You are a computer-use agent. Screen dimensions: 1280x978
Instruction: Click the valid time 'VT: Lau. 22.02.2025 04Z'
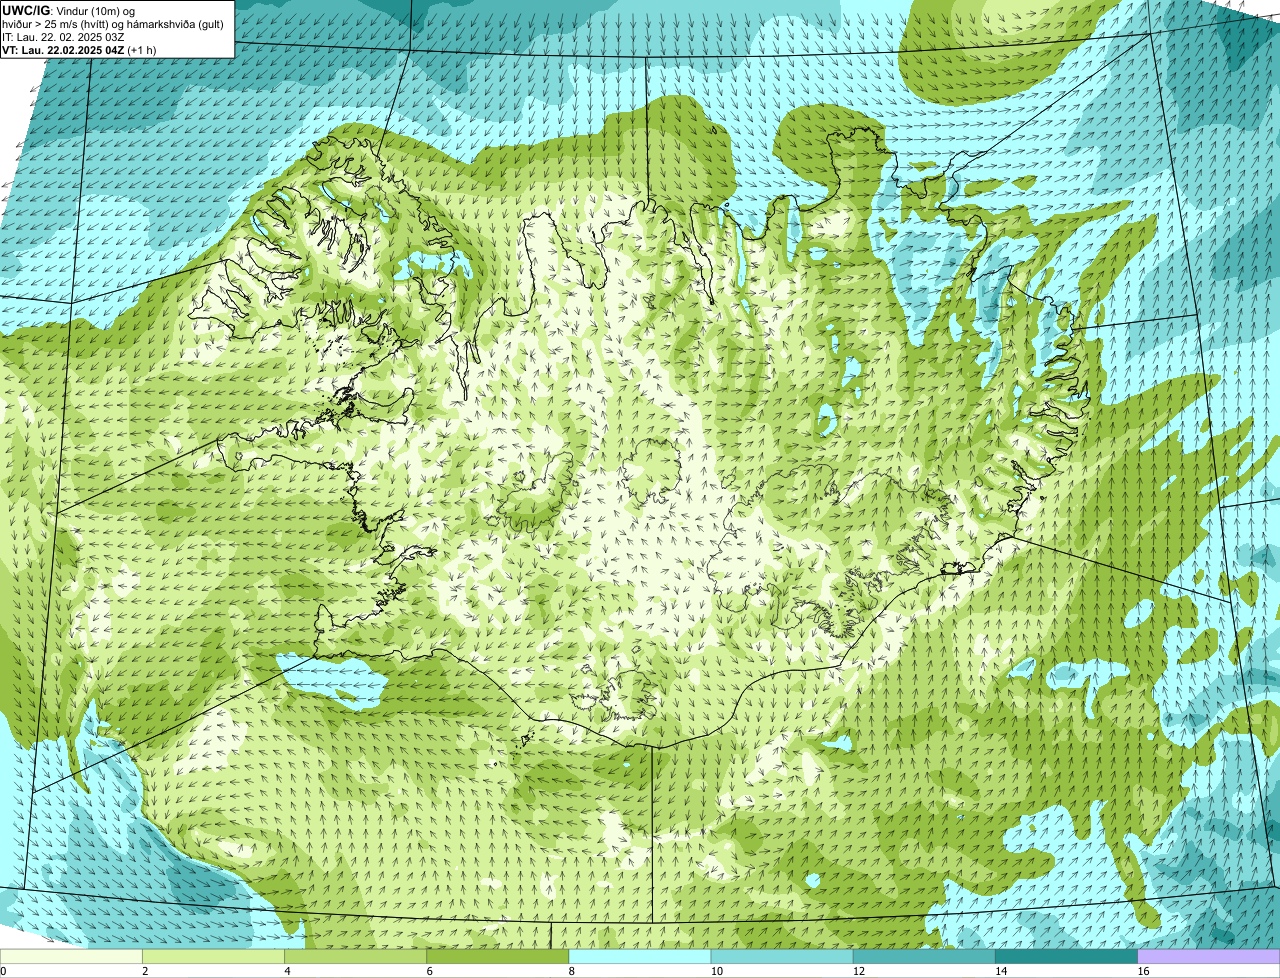63,50
